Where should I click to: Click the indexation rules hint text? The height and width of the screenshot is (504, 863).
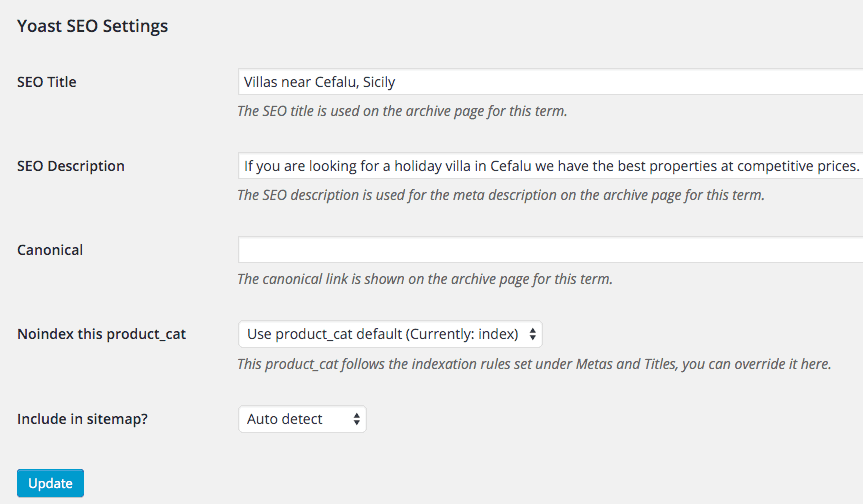(534, 364)
